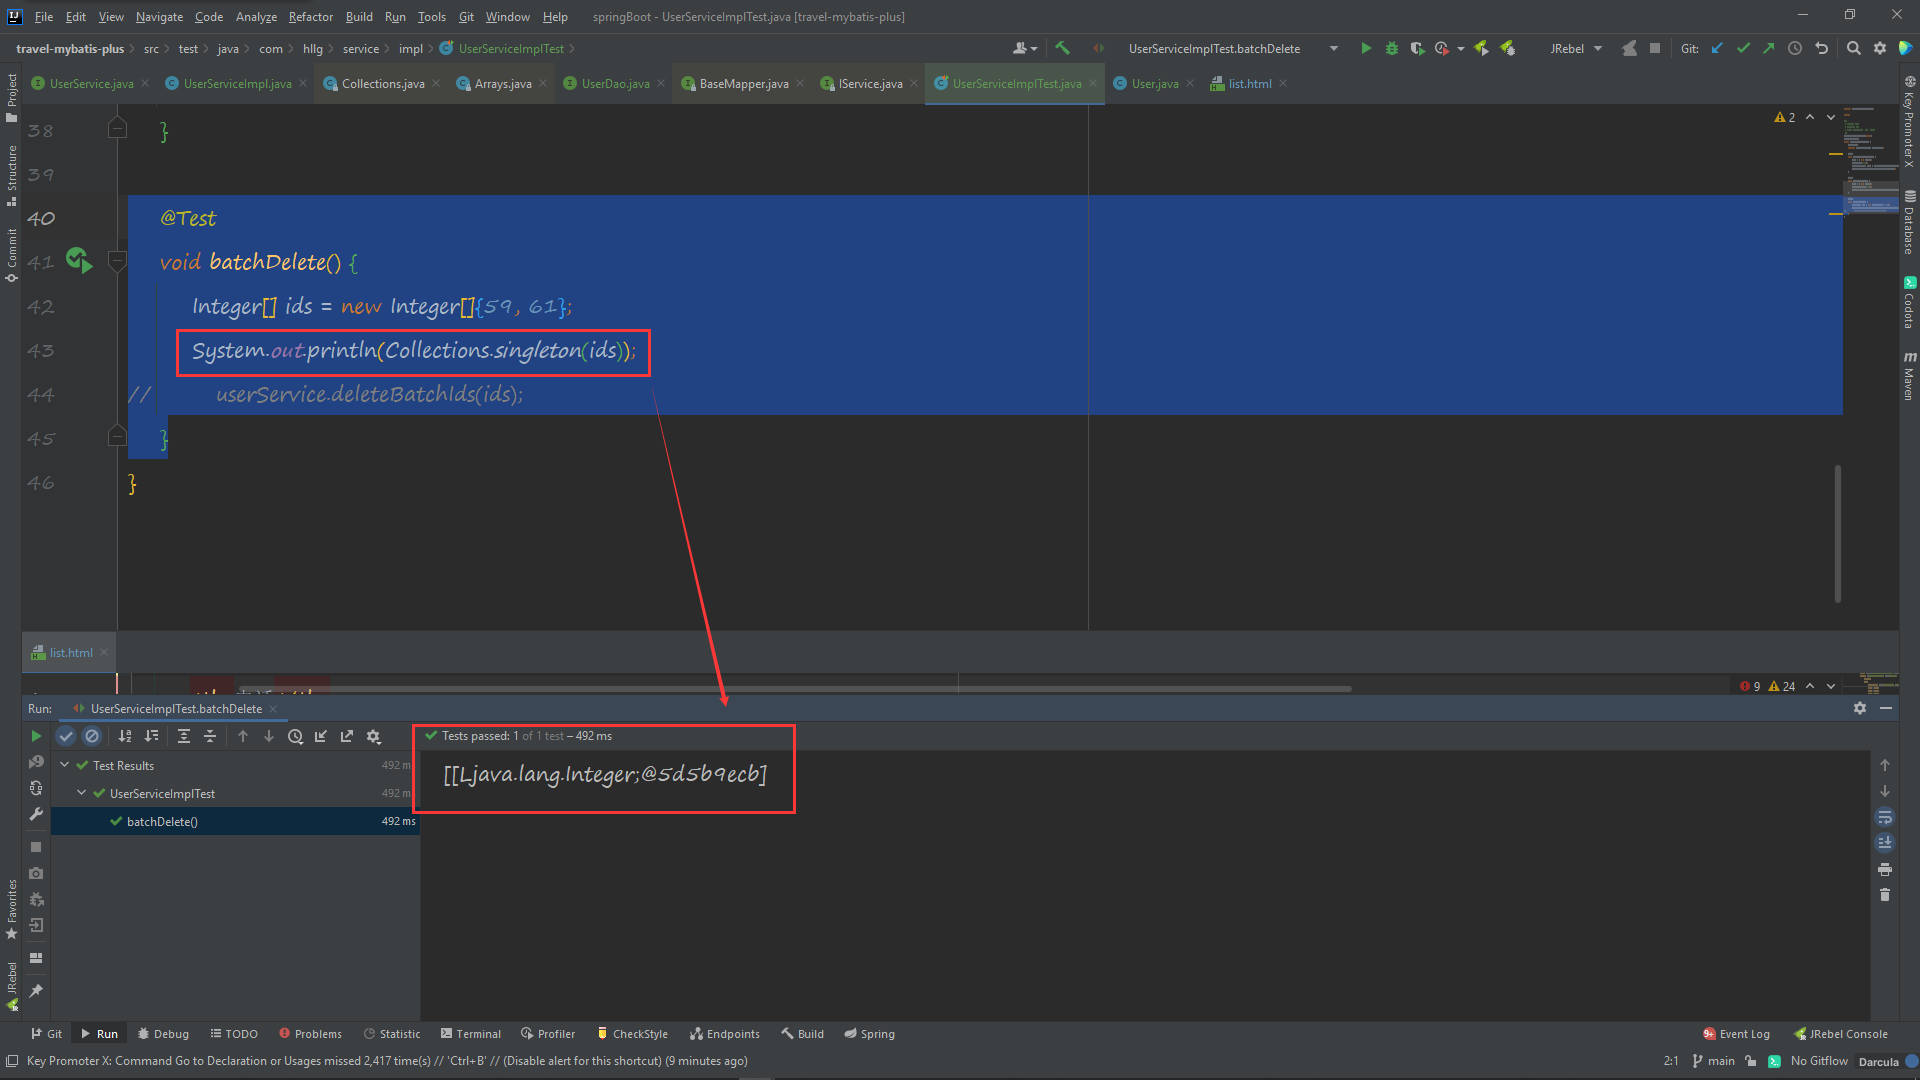Click Rerun Failed Tests icon in Run panel
Screen dimensions: 1920x1080
pos(36,762)
